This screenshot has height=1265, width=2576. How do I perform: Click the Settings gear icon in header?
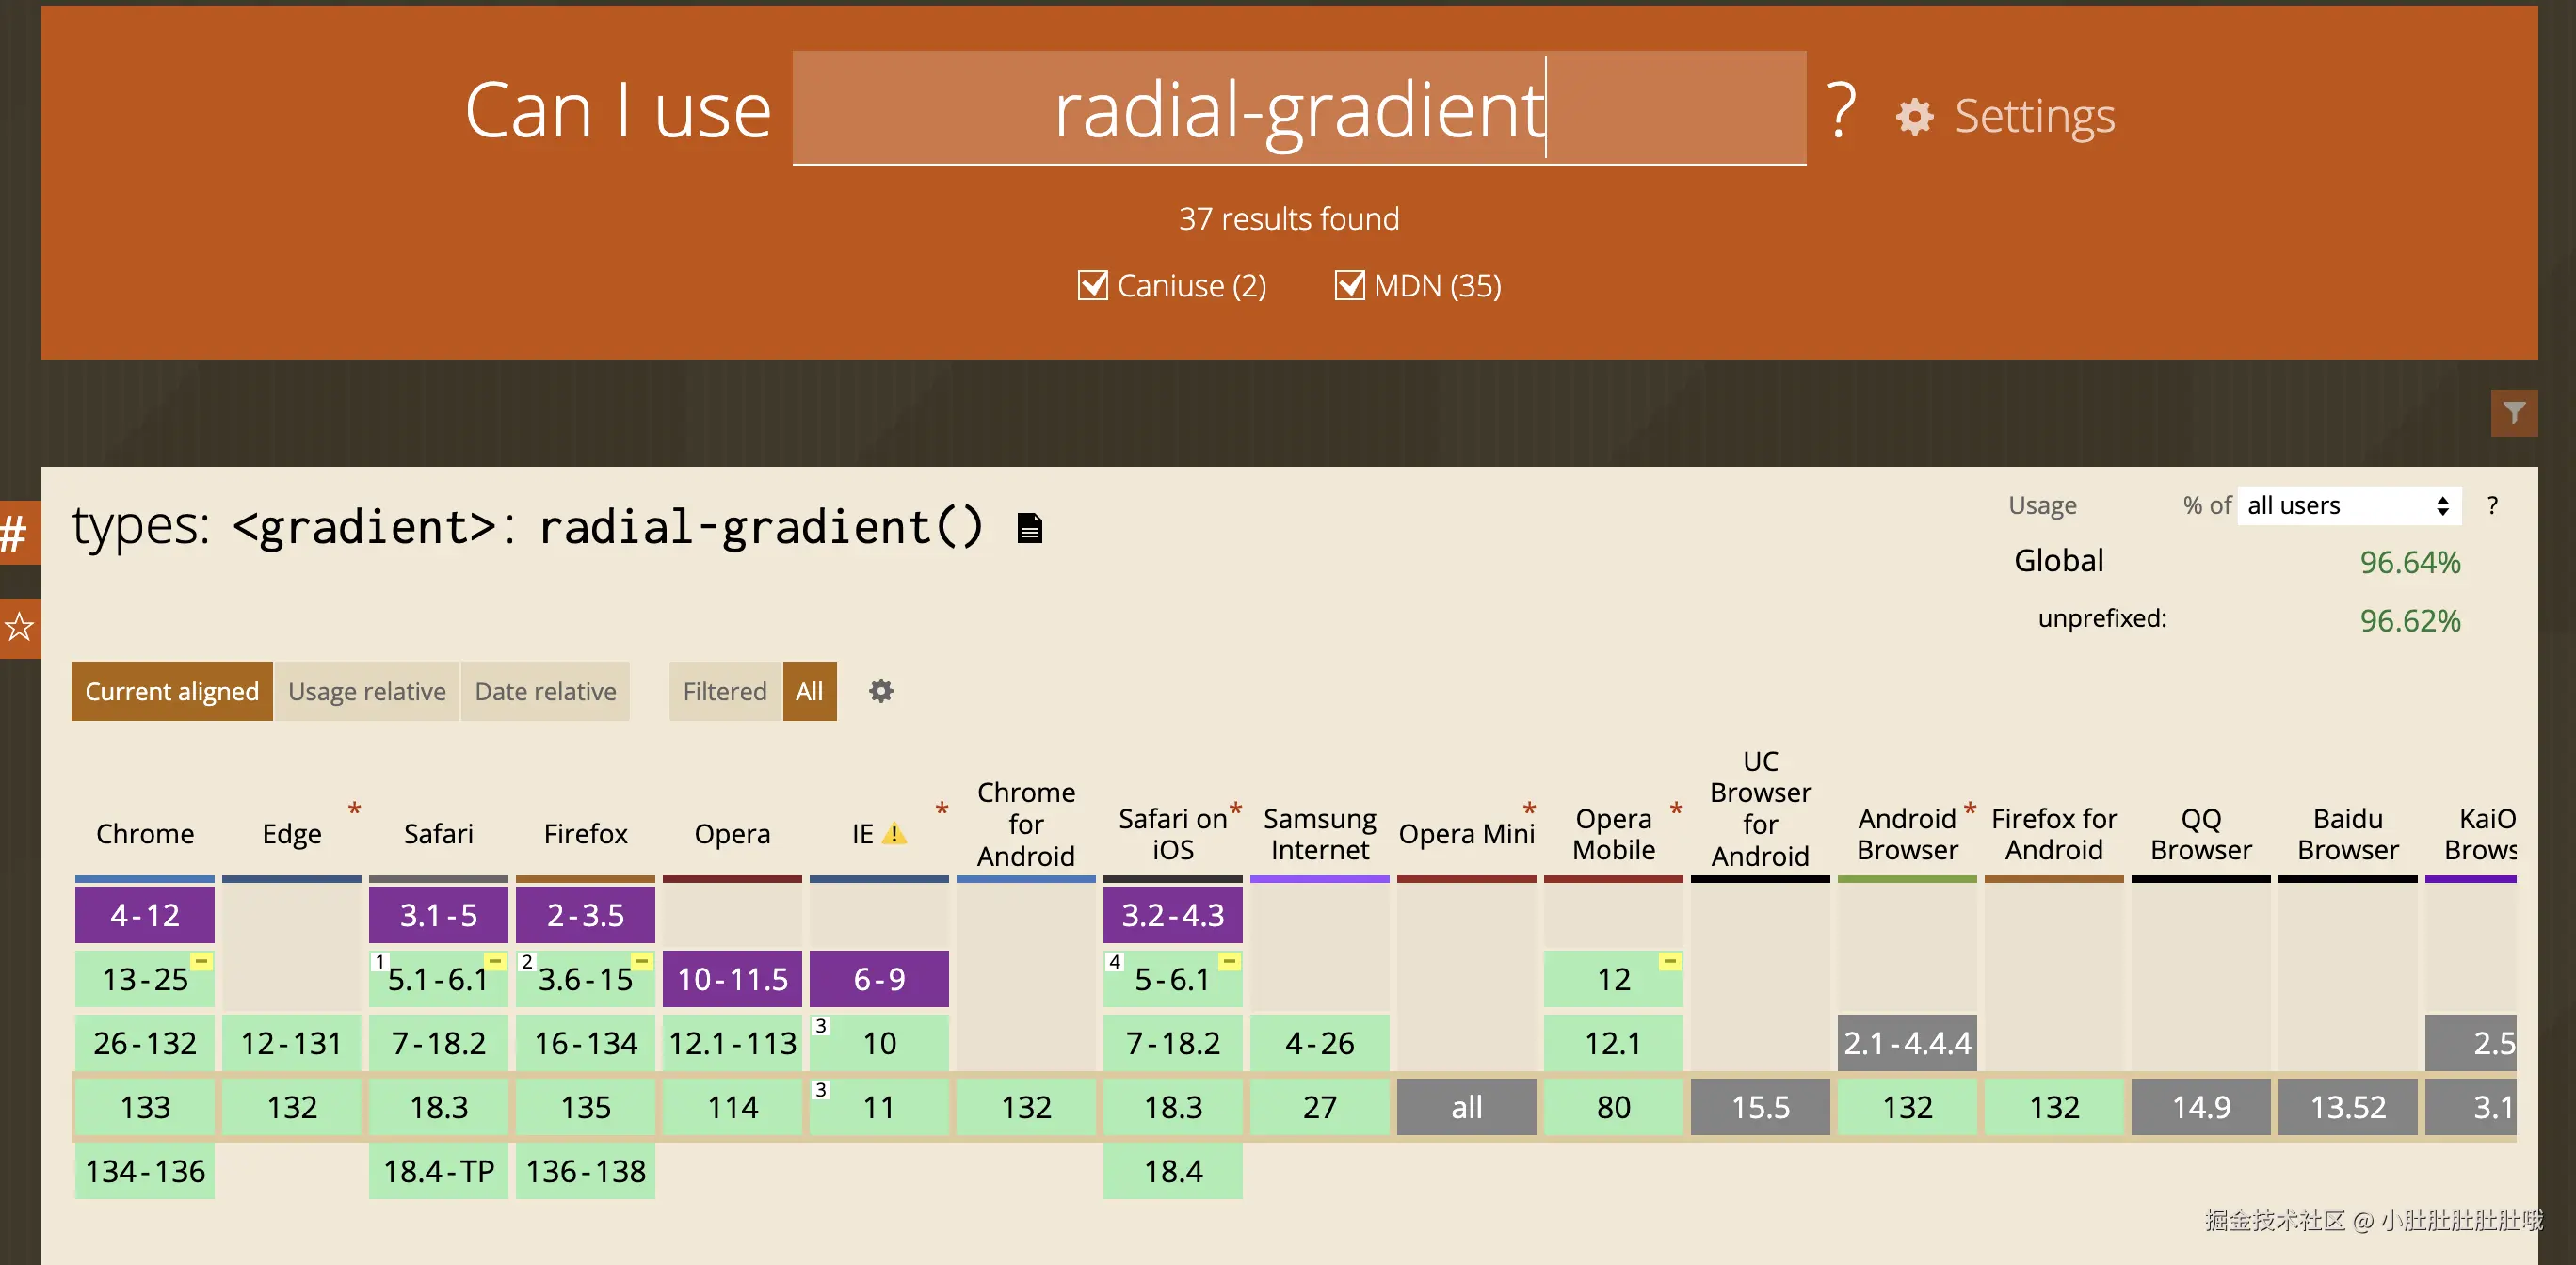(1914, 117)
